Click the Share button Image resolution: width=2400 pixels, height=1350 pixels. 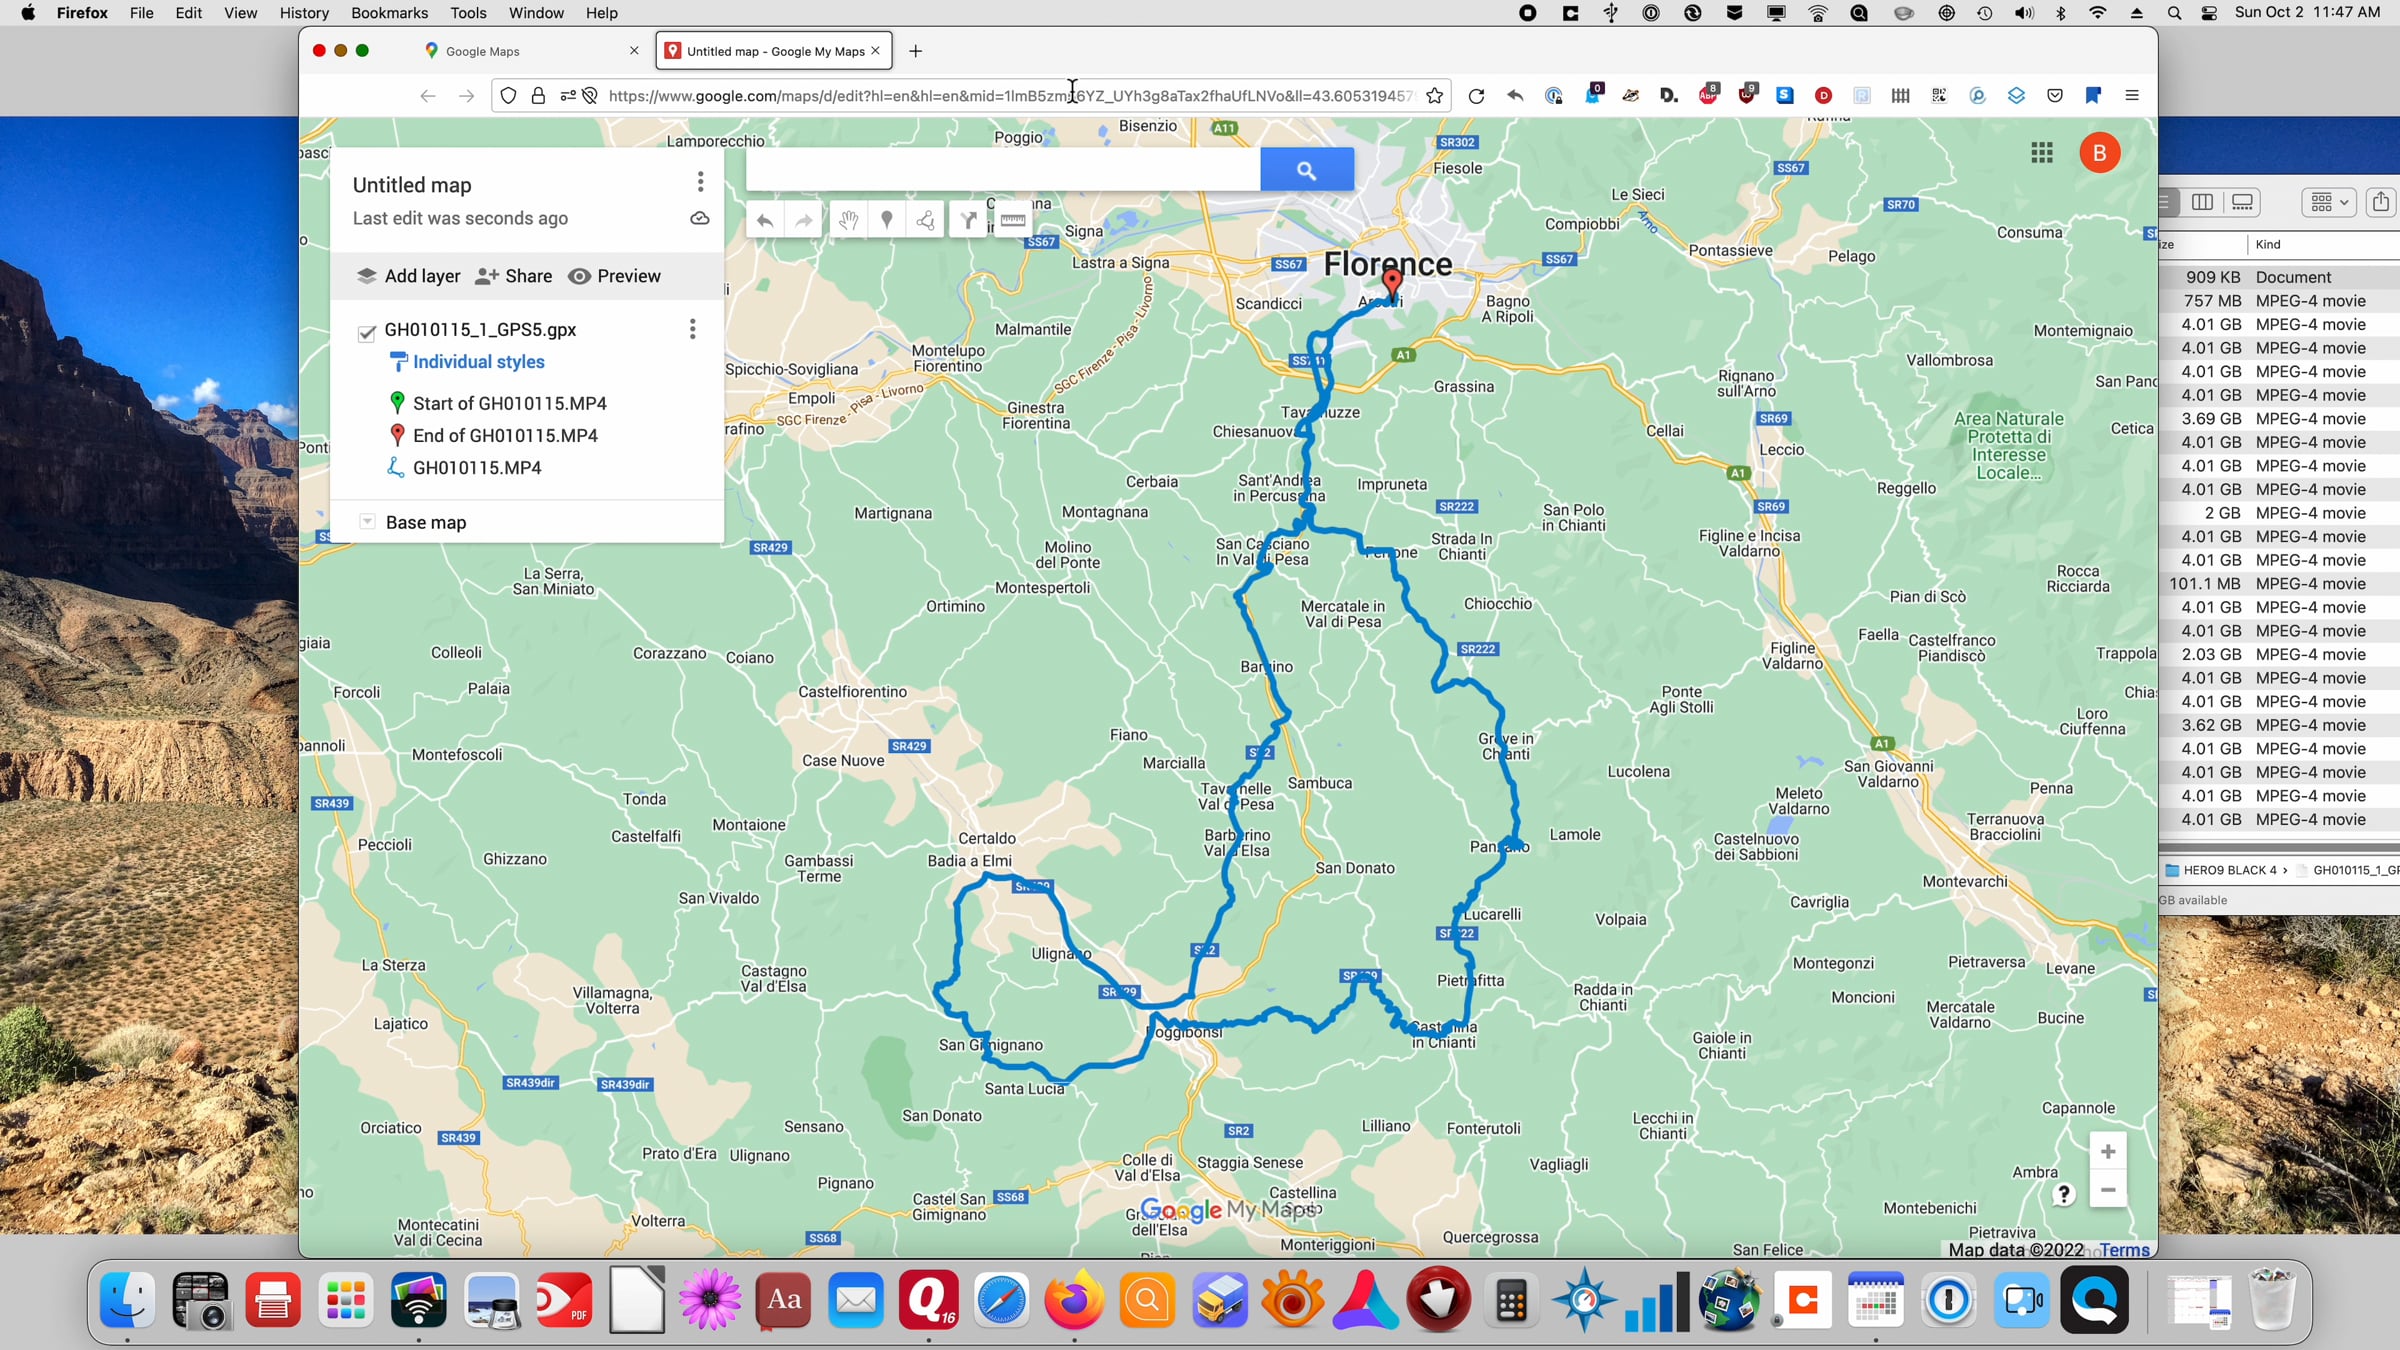point(514,276)
